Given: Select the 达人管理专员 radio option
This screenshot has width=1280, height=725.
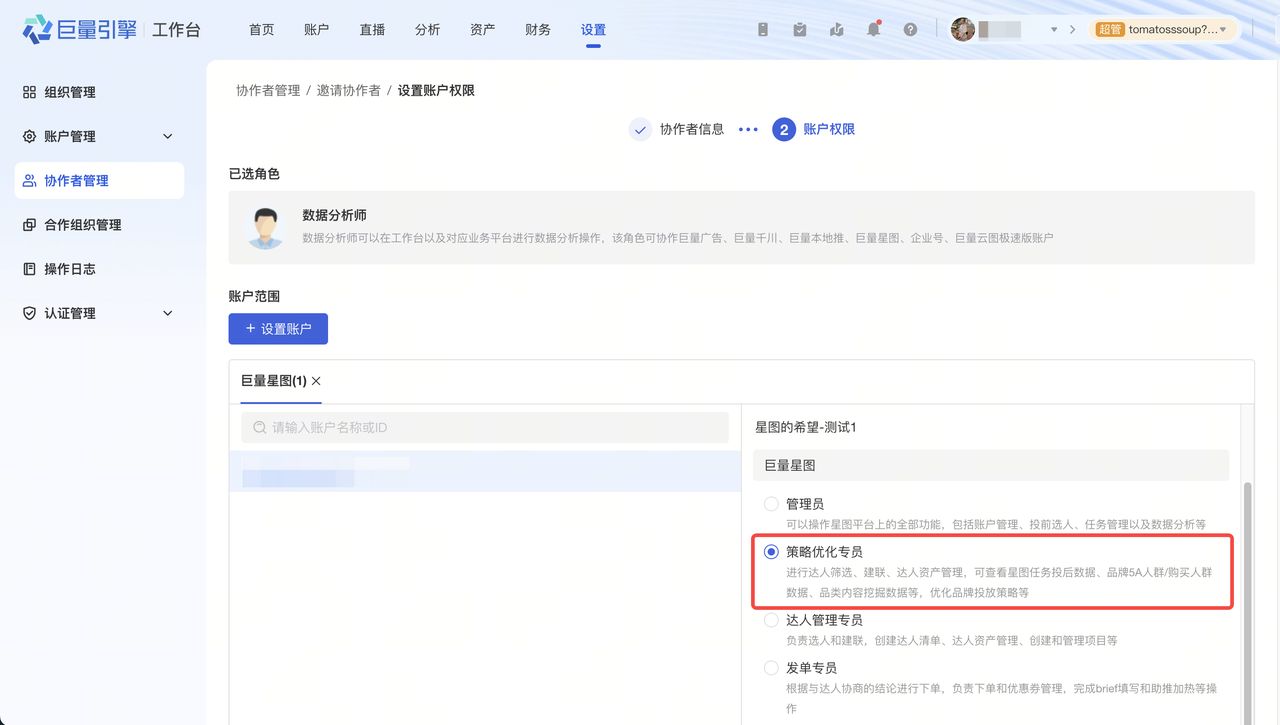Looking at the screenshot, I should pyautogui.click(x=771, y=620).
